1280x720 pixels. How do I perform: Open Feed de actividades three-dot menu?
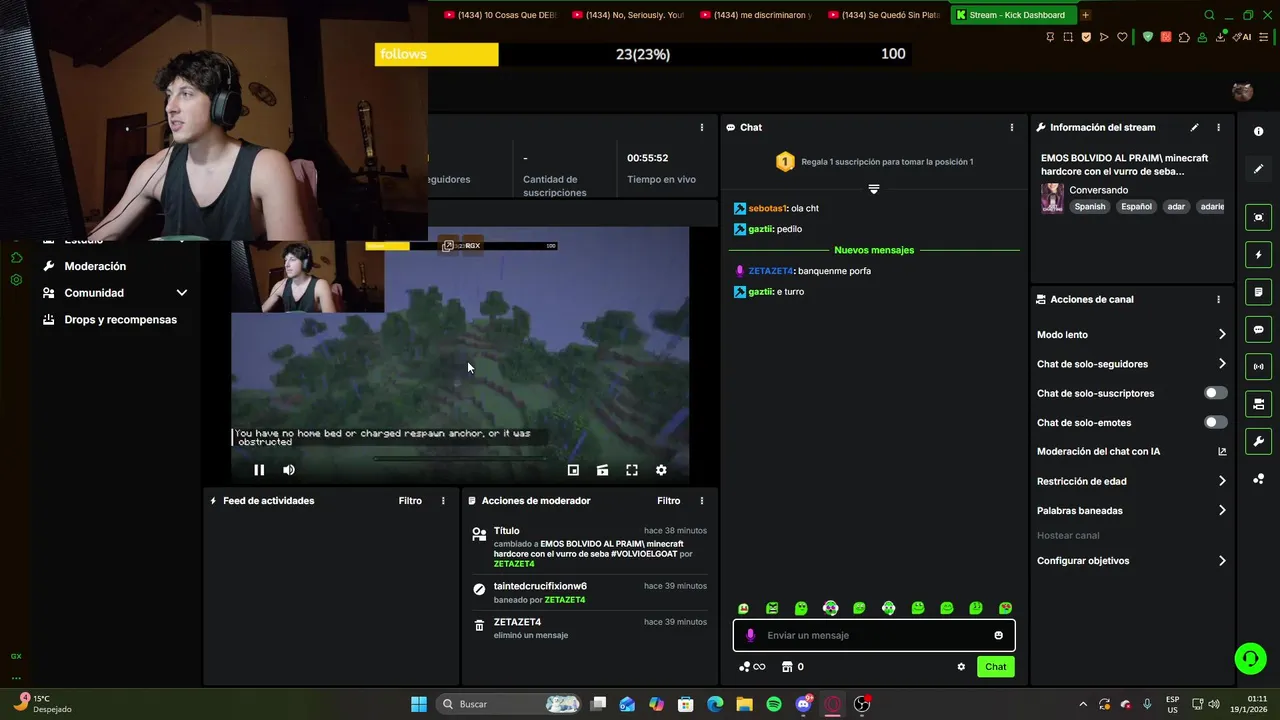pos(443,501)
